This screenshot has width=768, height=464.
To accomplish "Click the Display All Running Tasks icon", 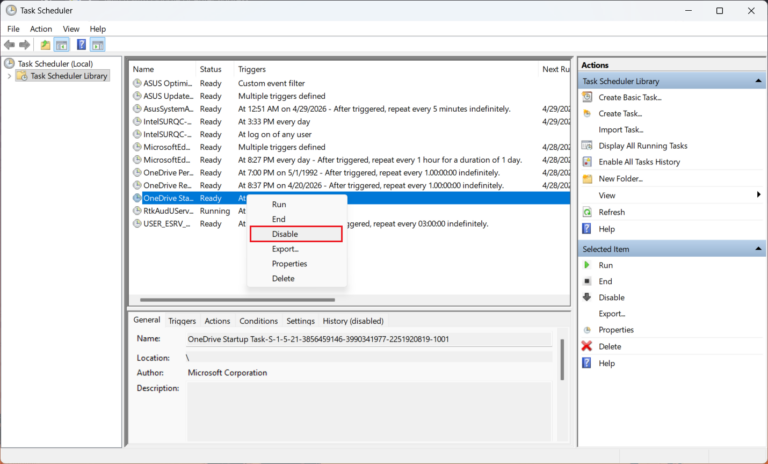I will [x=587, y=146].
